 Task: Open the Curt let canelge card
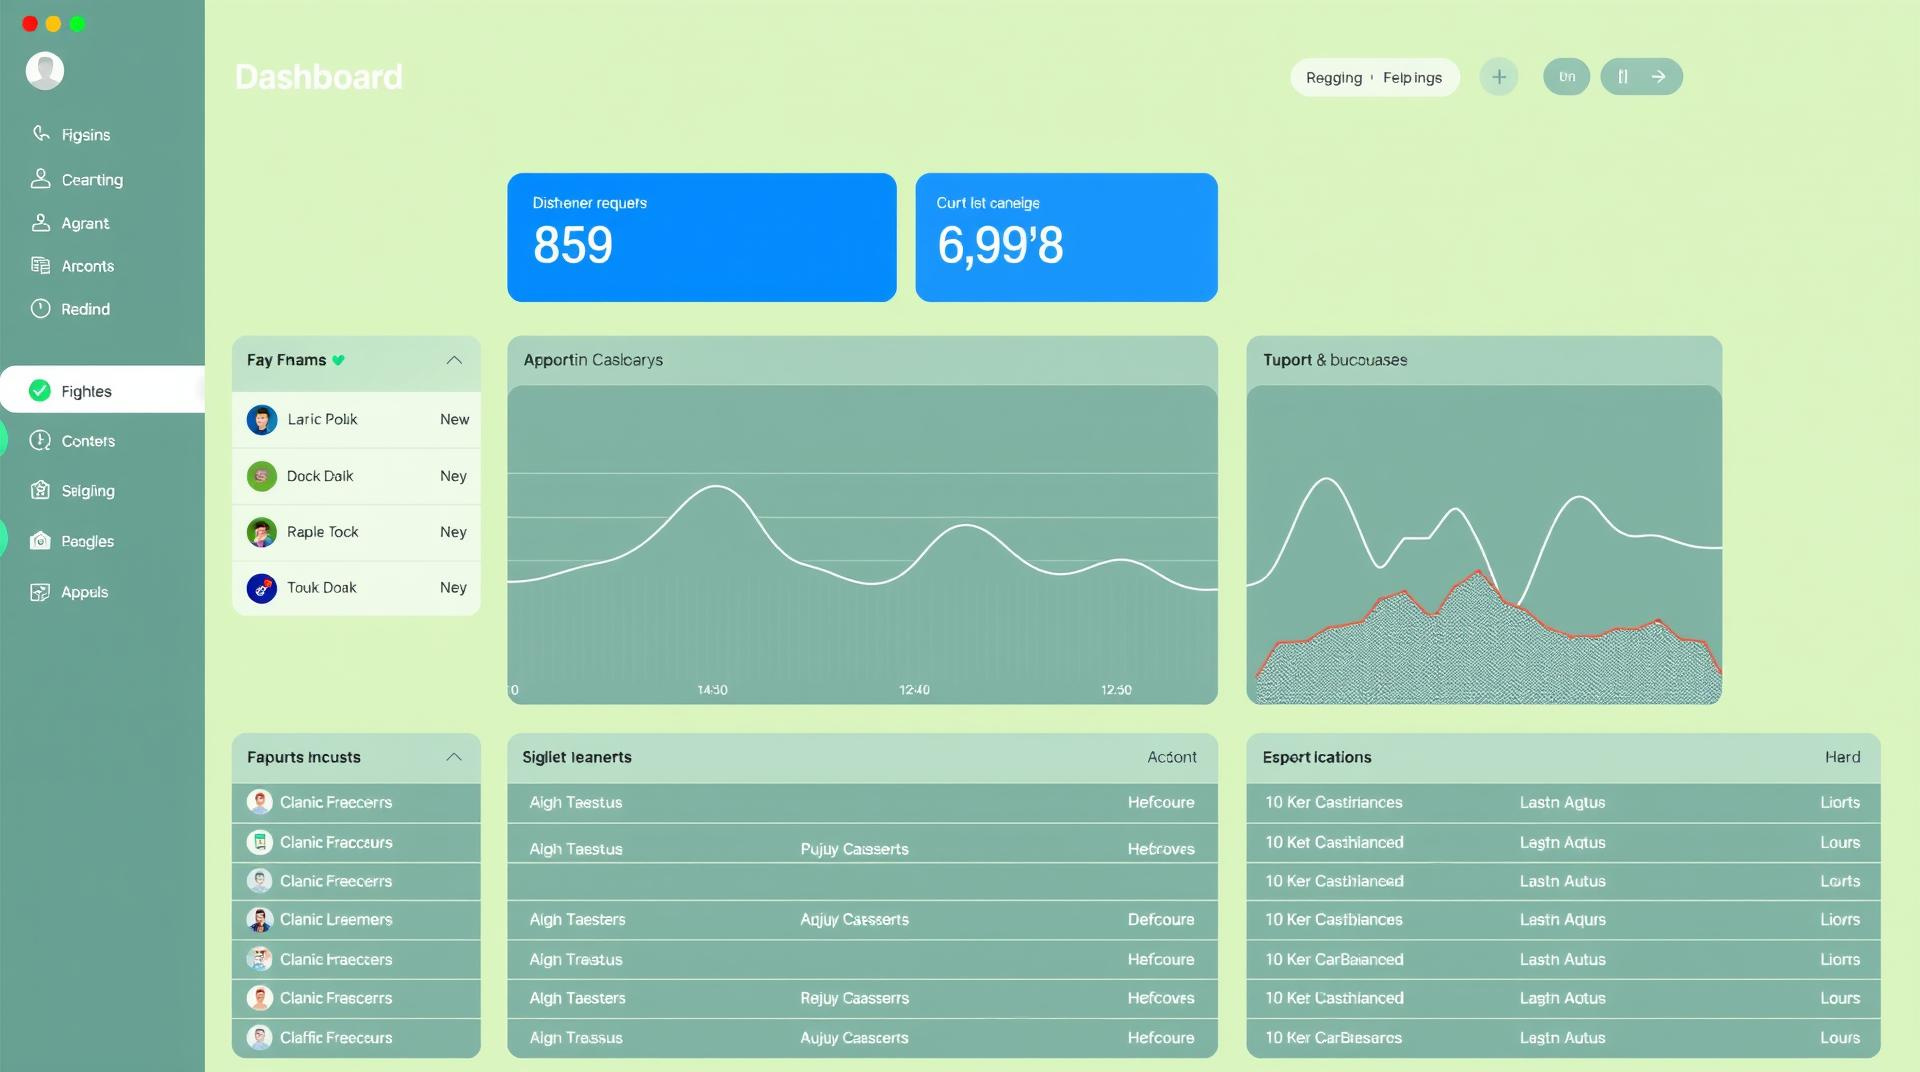1067,238
